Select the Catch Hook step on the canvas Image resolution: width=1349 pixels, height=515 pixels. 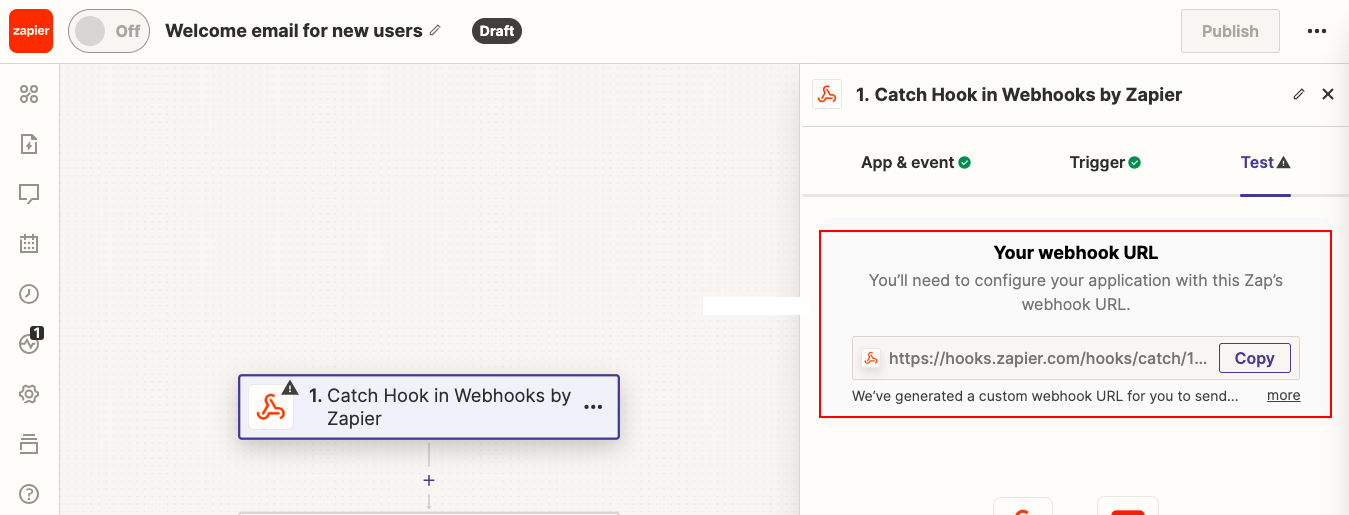point(429,407)
